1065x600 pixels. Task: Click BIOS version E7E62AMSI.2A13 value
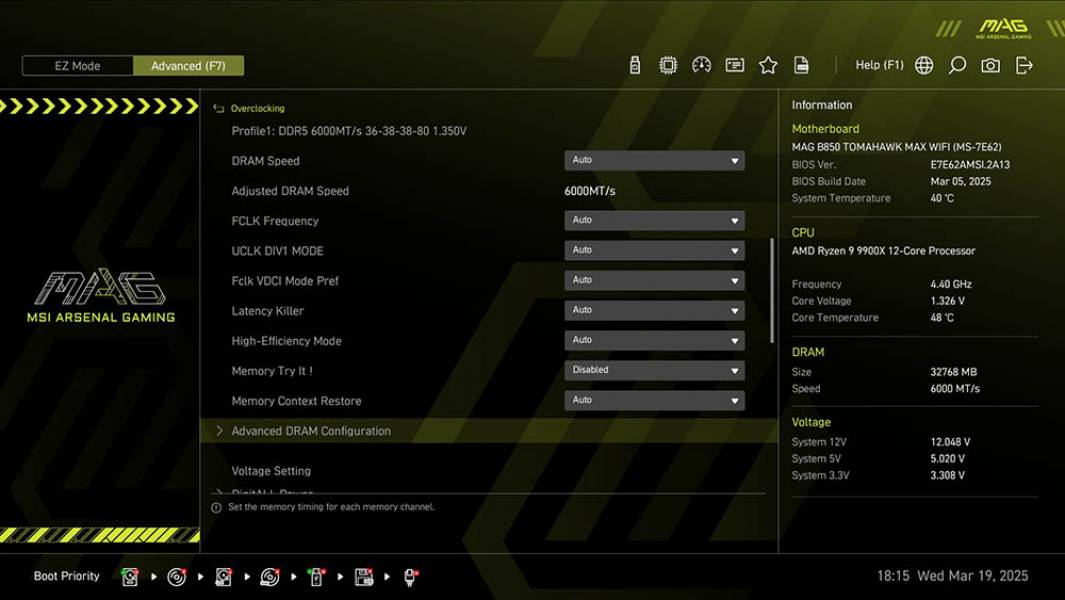point(970,164)
